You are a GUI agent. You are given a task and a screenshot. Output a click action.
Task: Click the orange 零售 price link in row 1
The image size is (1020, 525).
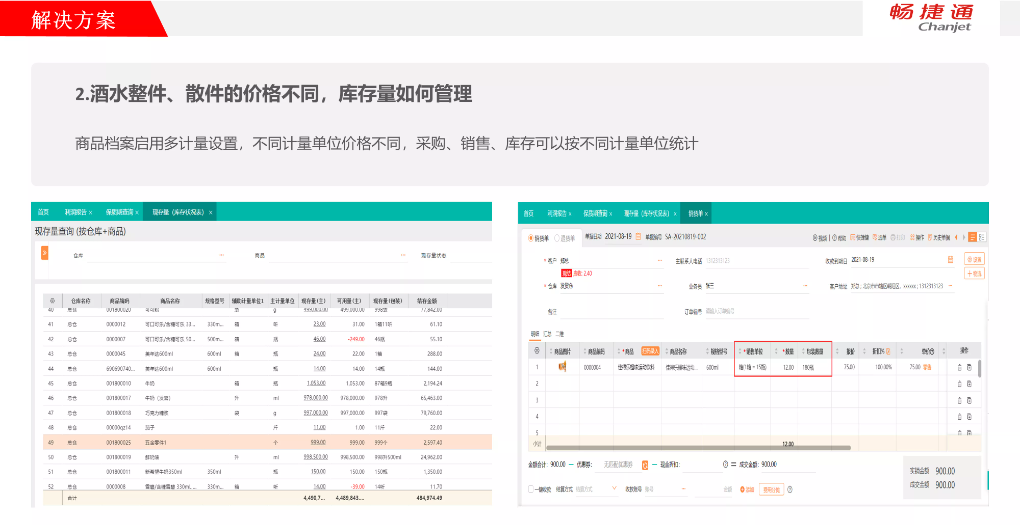pyautogui.click(x=927, y=367)
